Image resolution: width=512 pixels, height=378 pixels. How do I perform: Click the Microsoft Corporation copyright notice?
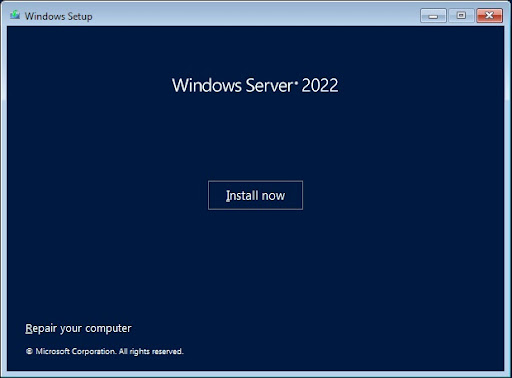(x=105, y=351)
